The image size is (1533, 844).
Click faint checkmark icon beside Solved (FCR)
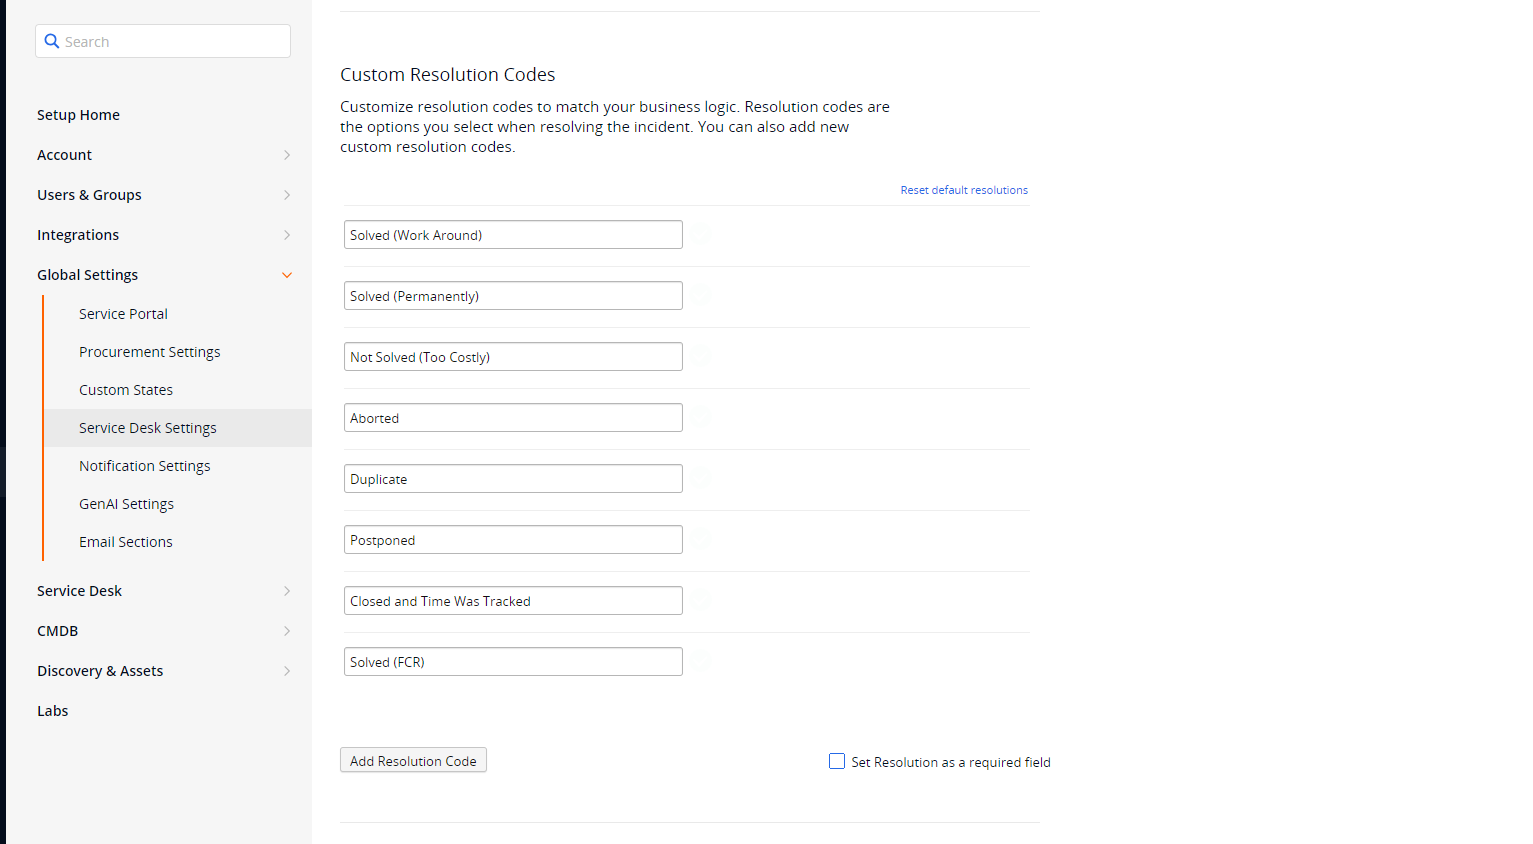point(702,661)
